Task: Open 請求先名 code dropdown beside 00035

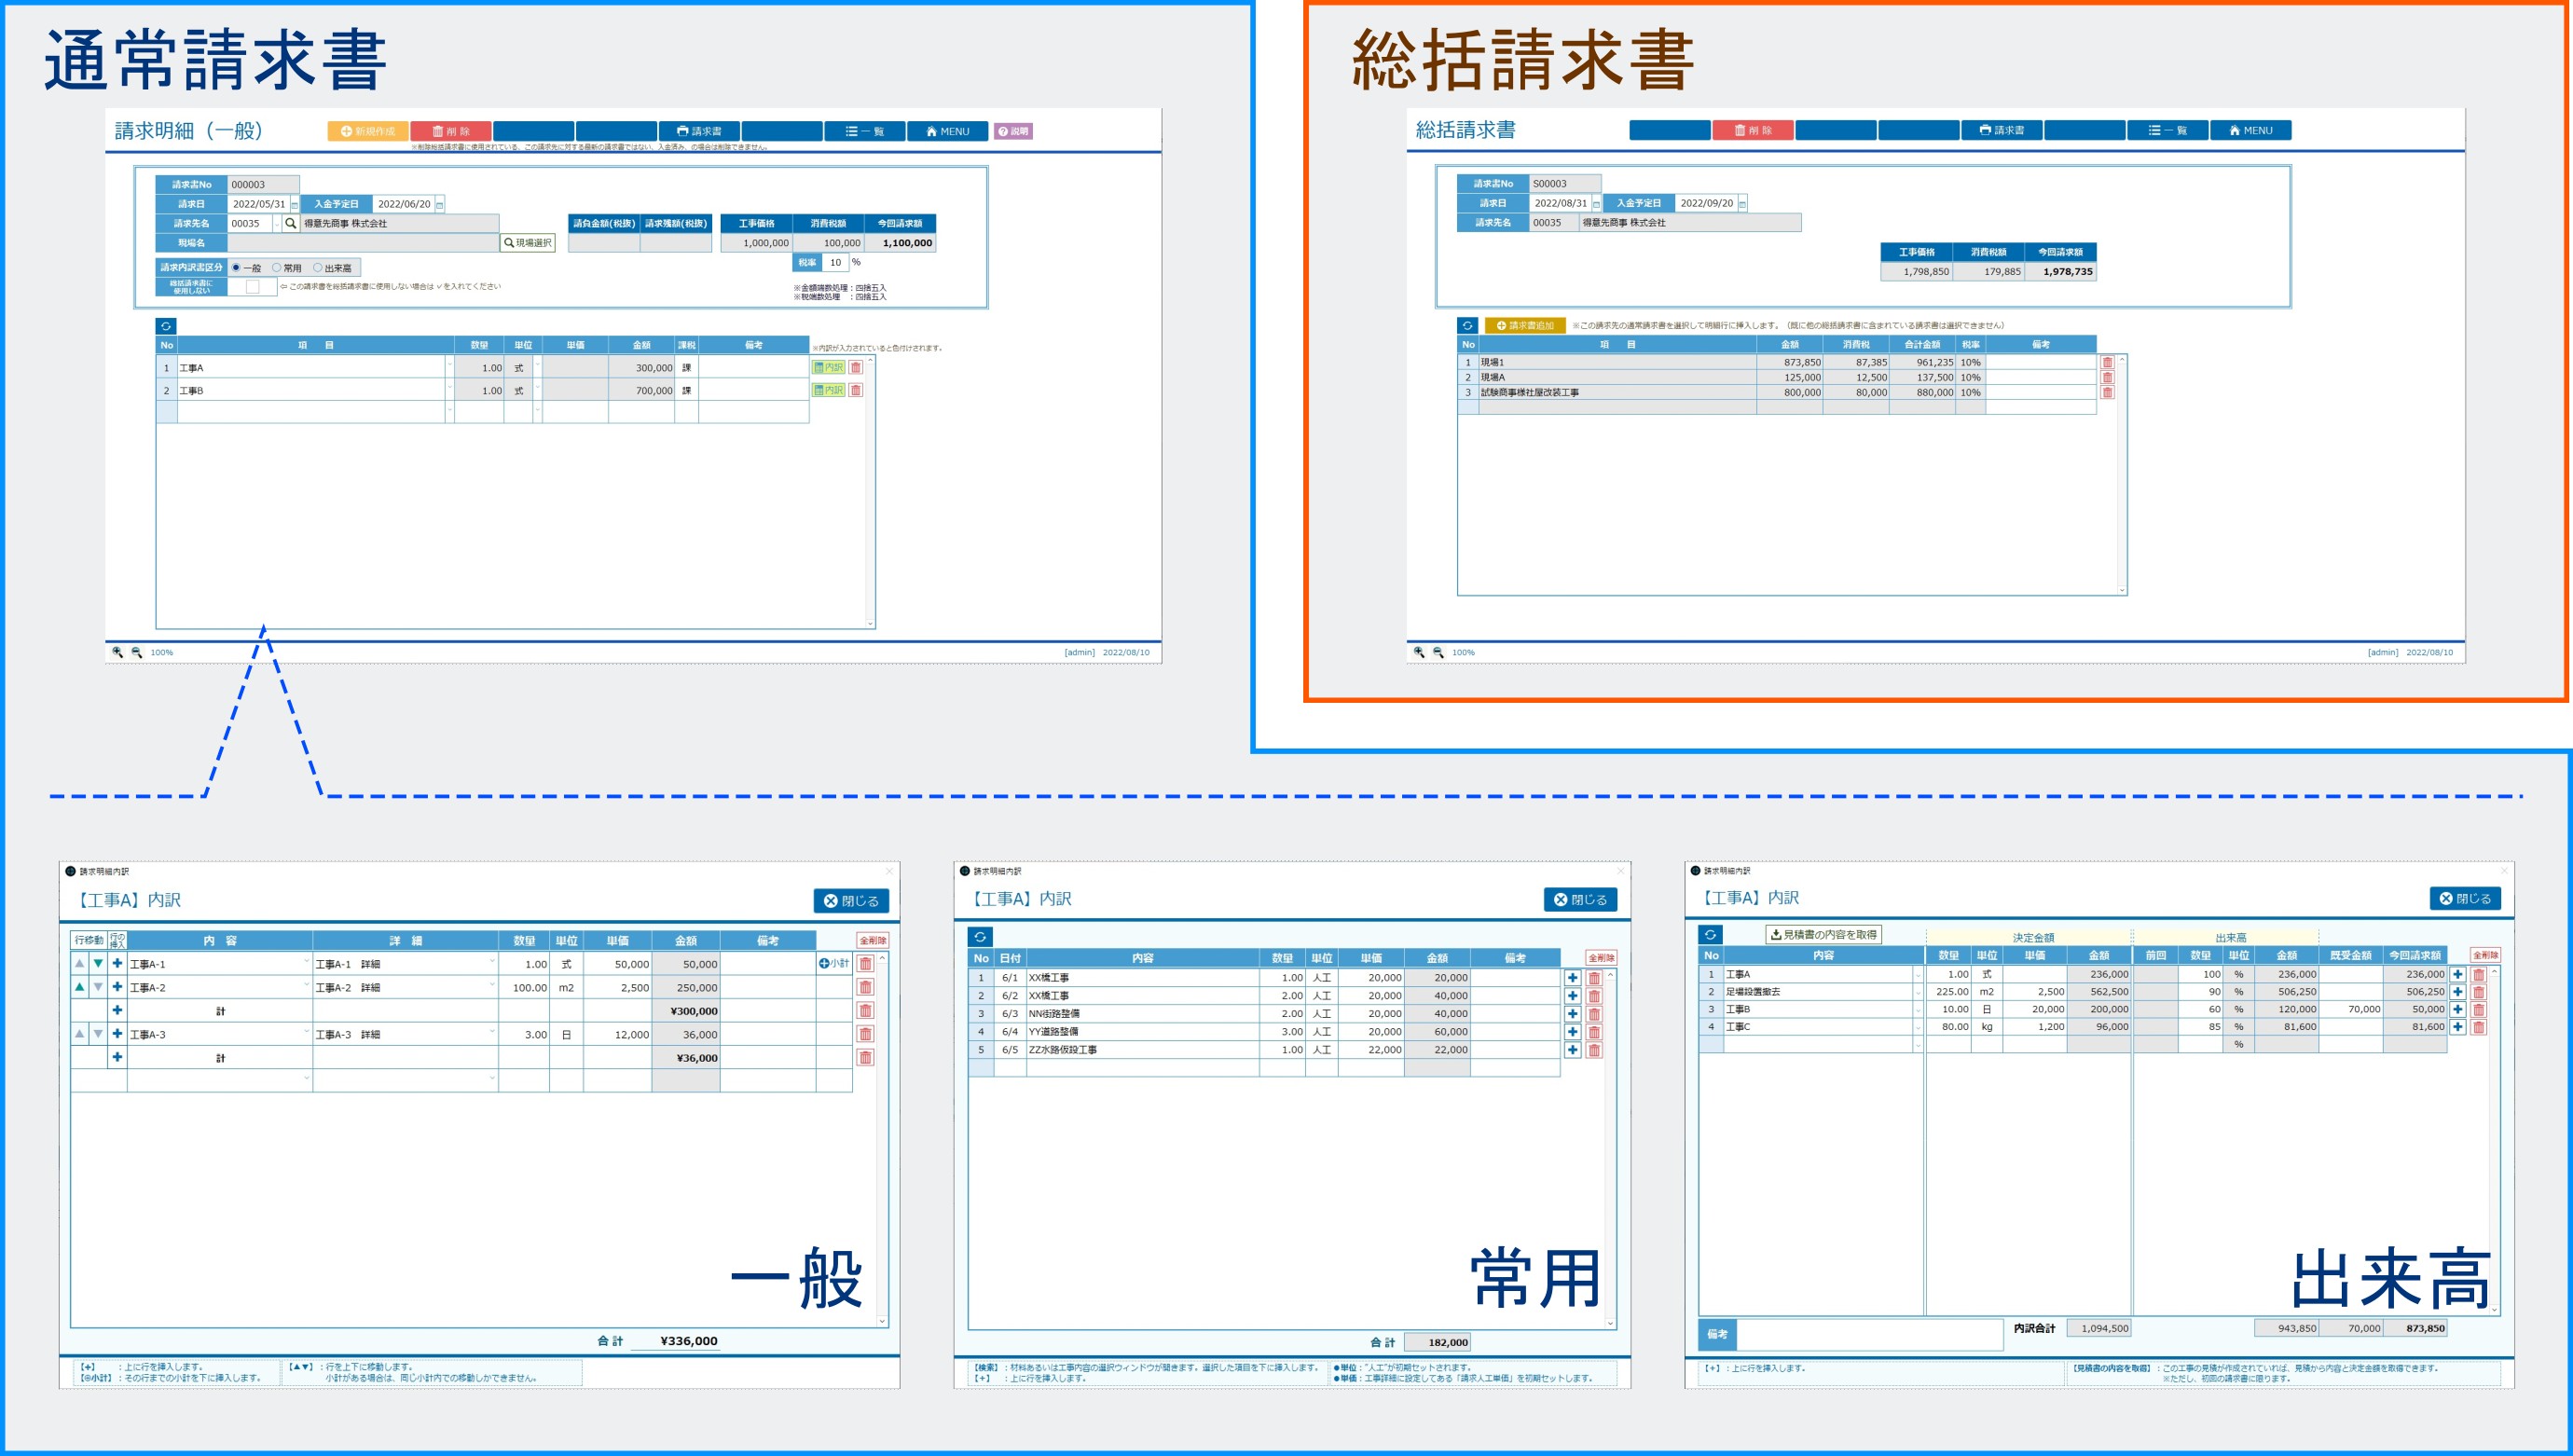Action: [x=277, y=224]
